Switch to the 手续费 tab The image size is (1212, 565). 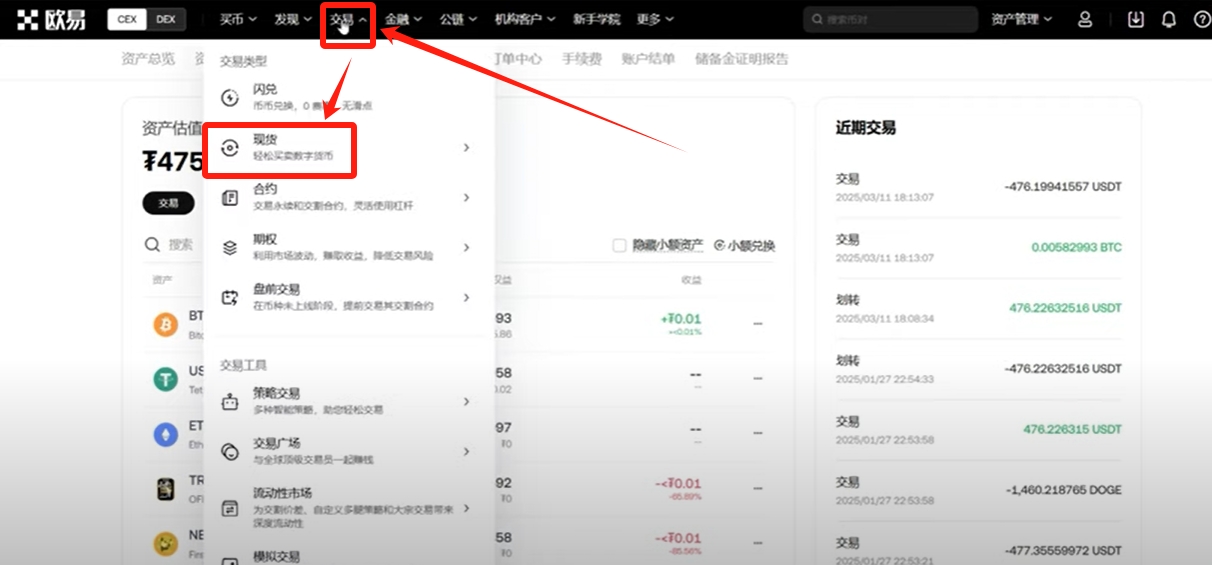(x=581, y=59)
